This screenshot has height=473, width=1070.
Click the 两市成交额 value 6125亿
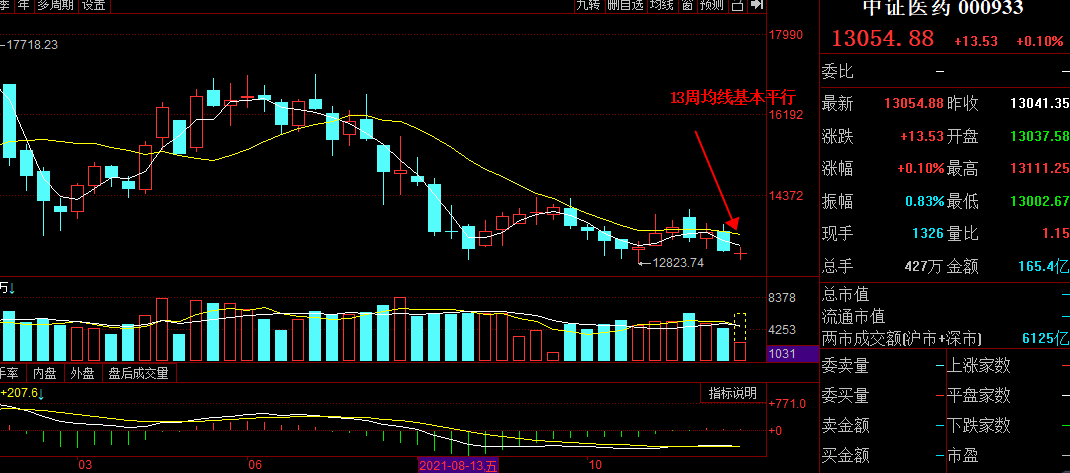[x=1045, y=338]
